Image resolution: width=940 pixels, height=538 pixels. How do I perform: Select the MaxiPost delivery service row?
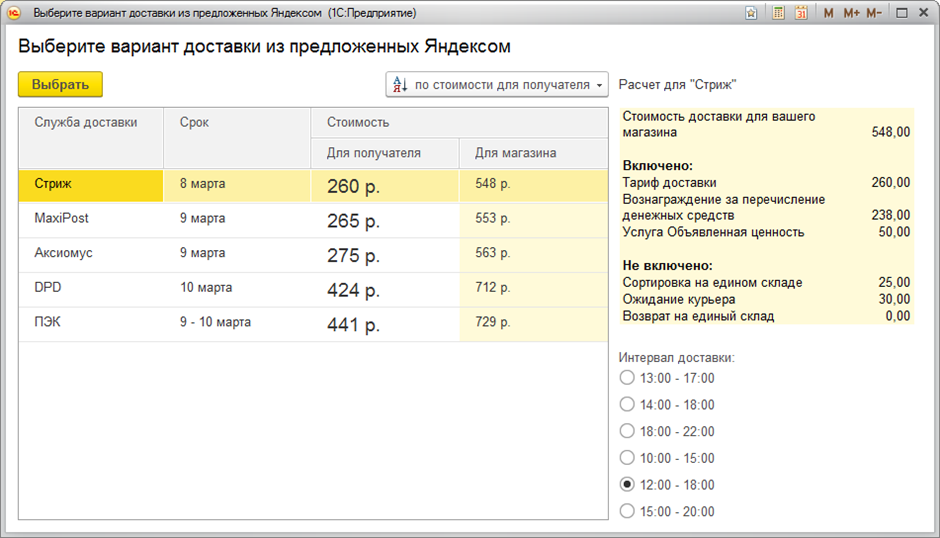(90, 219)
